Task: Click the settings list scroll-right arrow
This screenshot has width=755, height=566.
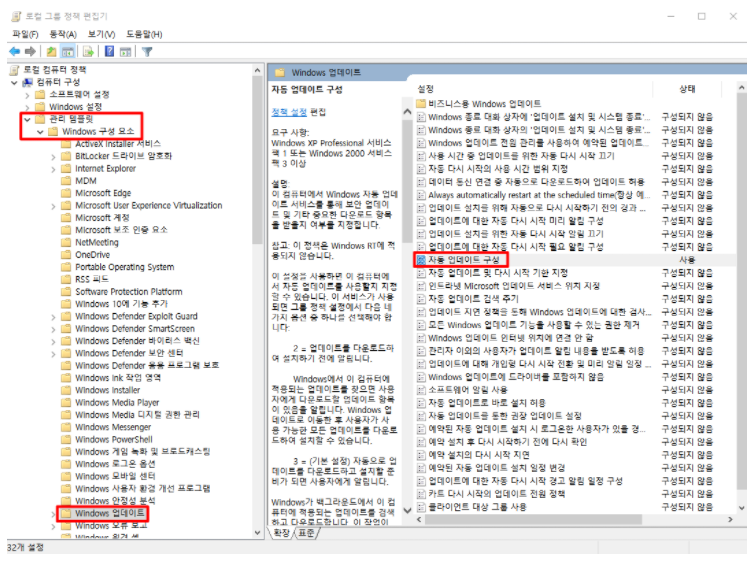Action: coord(730,520)
